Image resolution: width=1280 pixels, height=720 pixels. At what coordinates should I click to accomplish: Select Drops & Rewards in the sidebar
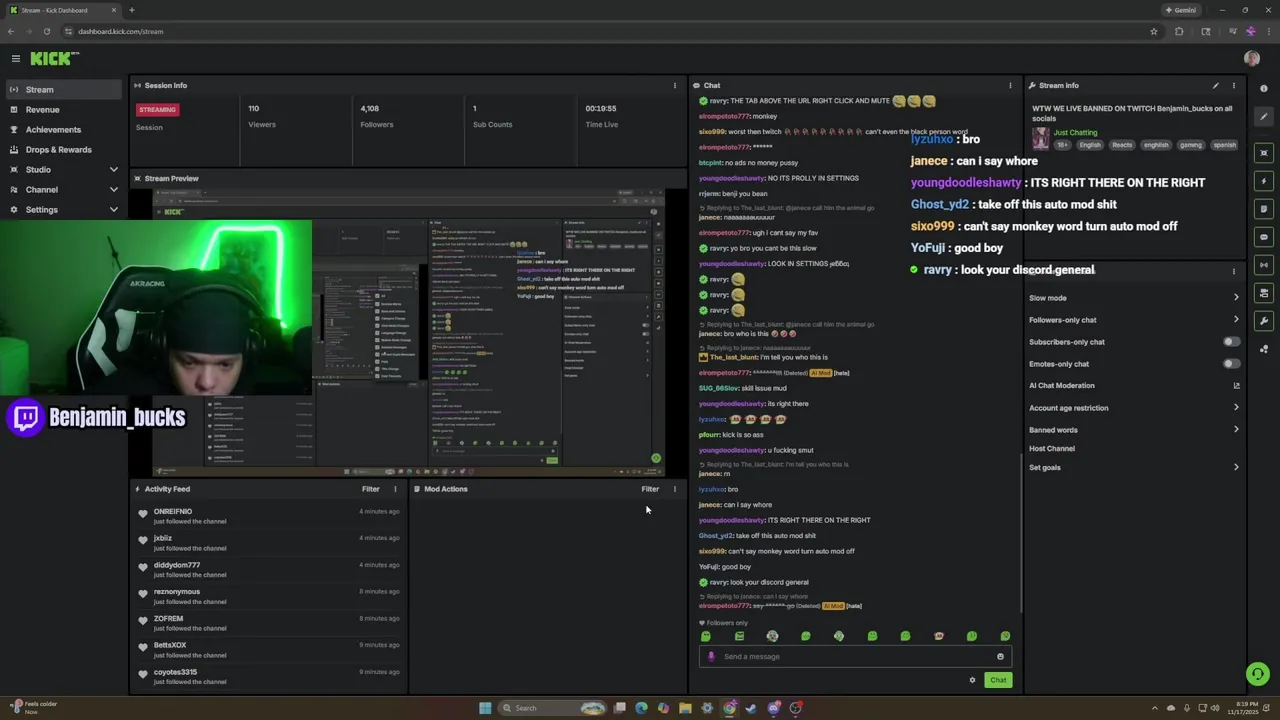point(62,150)
